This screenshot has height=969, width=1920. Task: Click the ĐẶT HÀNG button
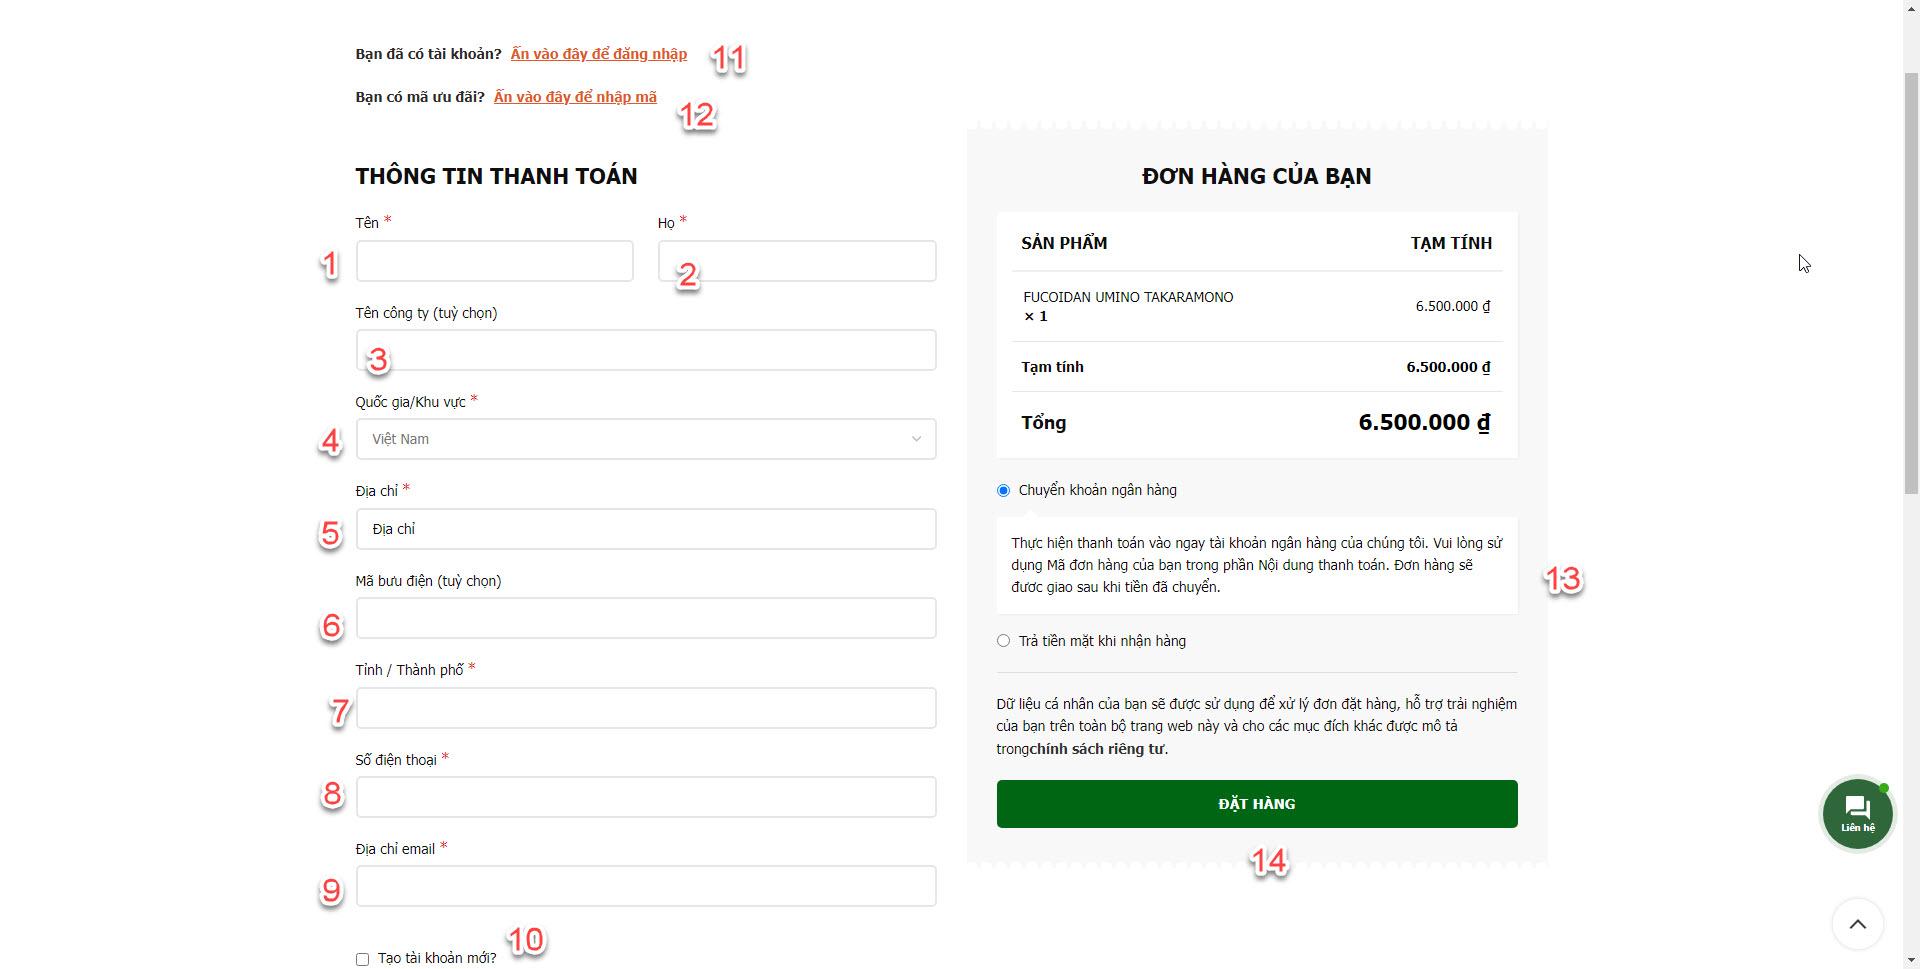click(1257, 804)
